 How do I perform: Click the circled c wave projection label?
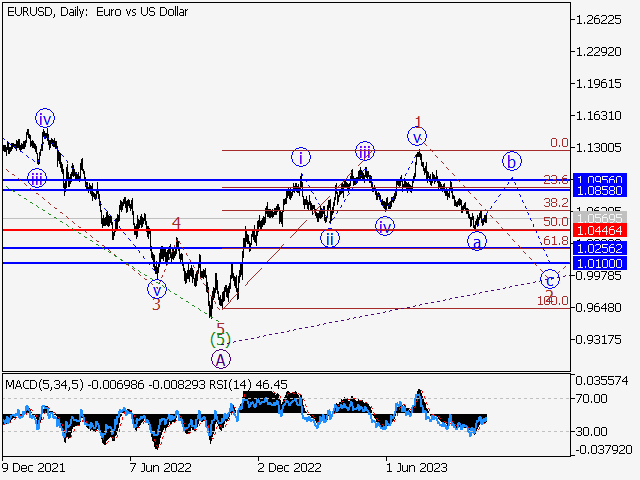click(550, 280)
